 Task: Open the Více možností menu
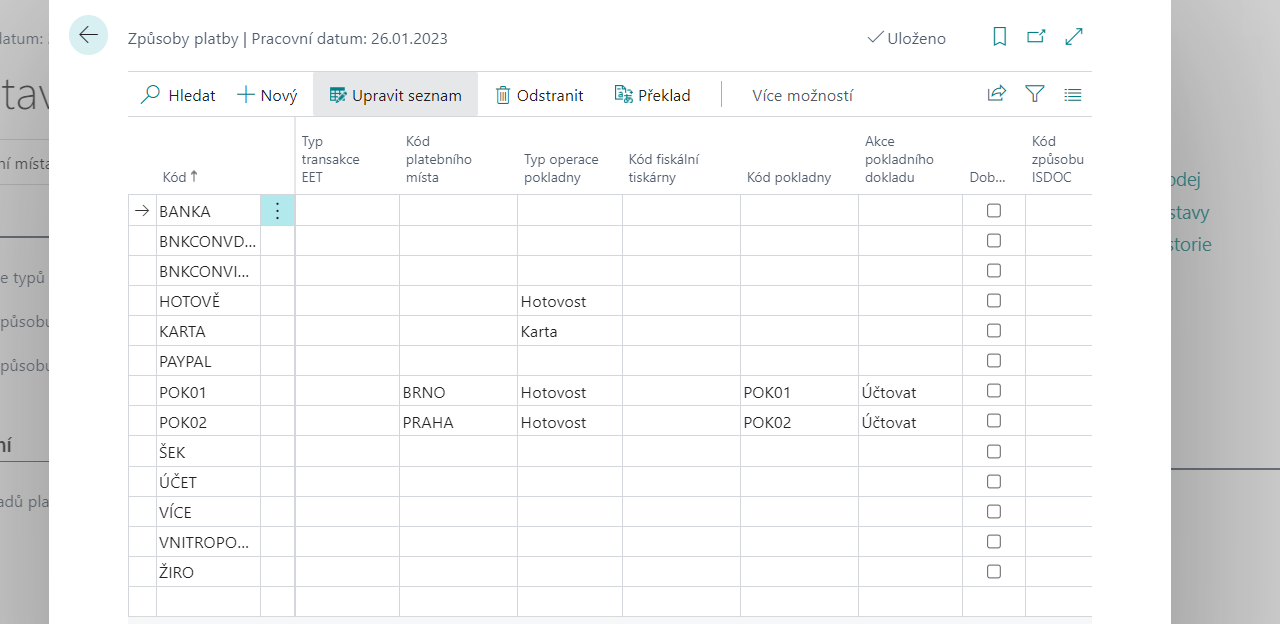[802, 96]
